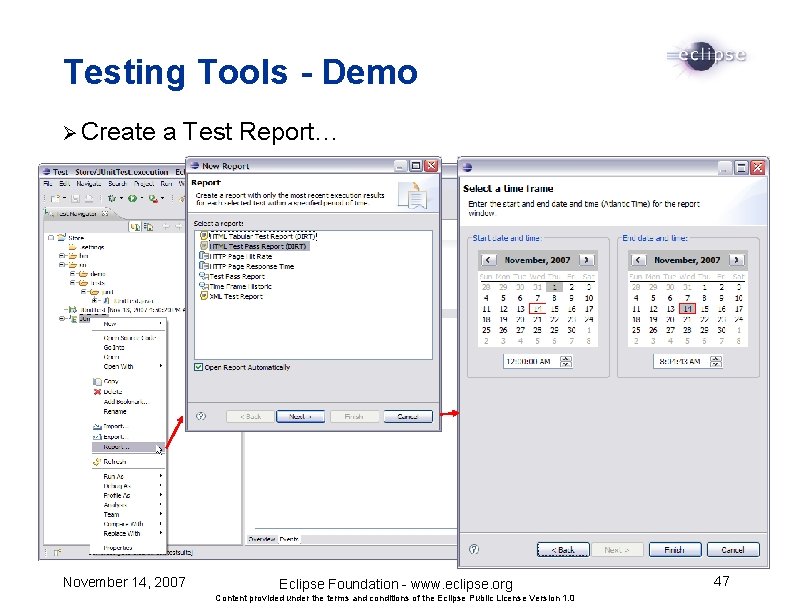792x612 pixels.
Task: Go to previous month in start calendar
Action: (488, 260)
